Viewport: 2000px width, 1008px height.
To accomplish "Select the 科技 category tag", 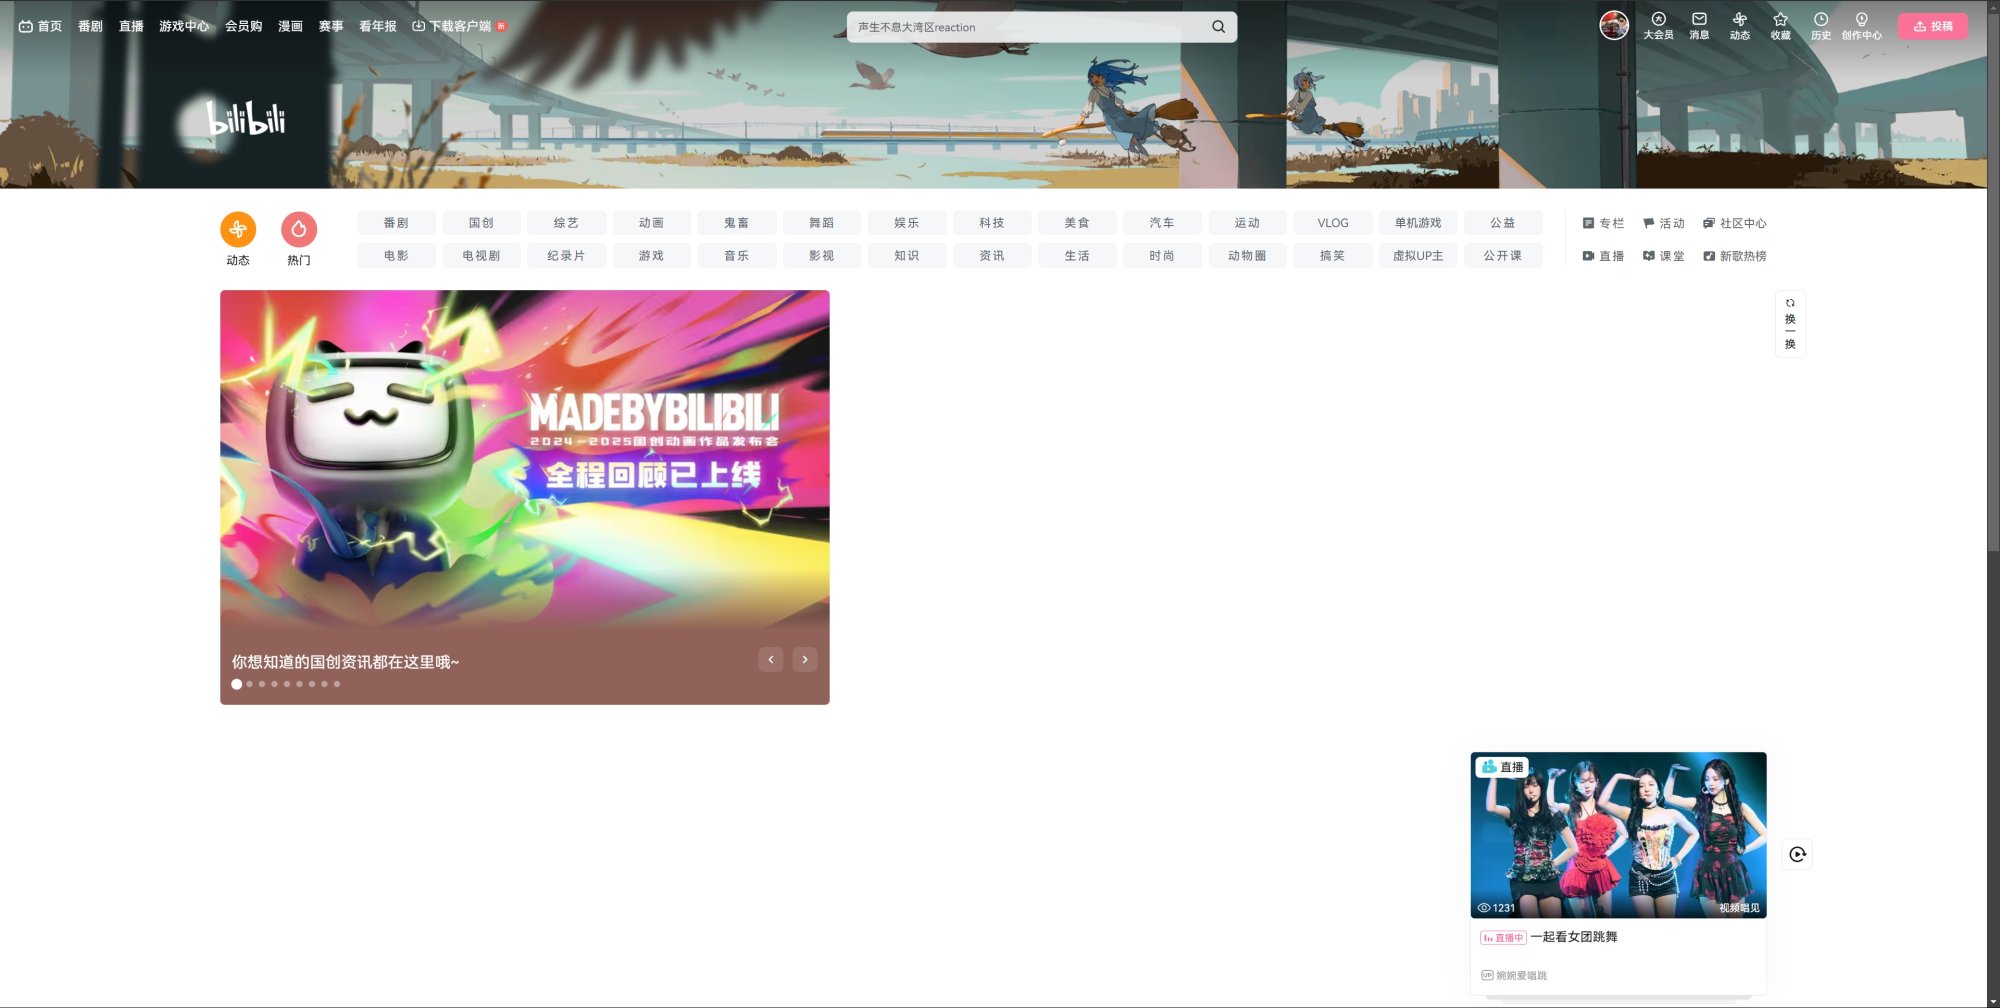I will [x=992, y=223].
